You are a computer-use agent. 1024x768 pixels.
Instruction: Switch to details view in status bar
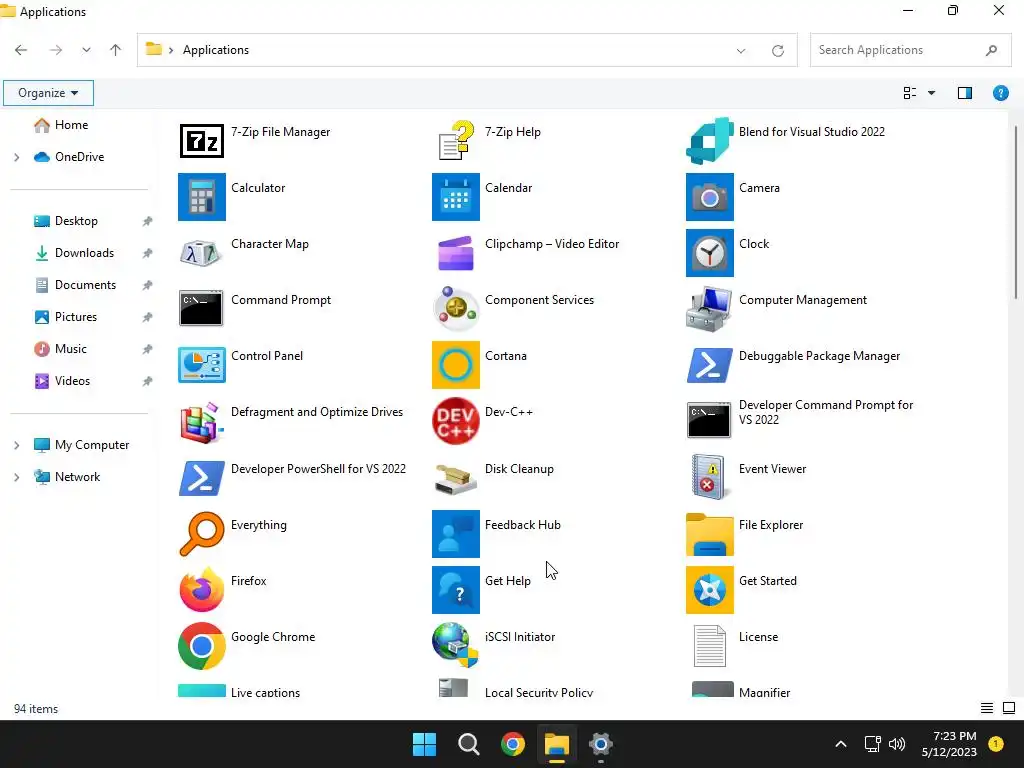[987, 708]
